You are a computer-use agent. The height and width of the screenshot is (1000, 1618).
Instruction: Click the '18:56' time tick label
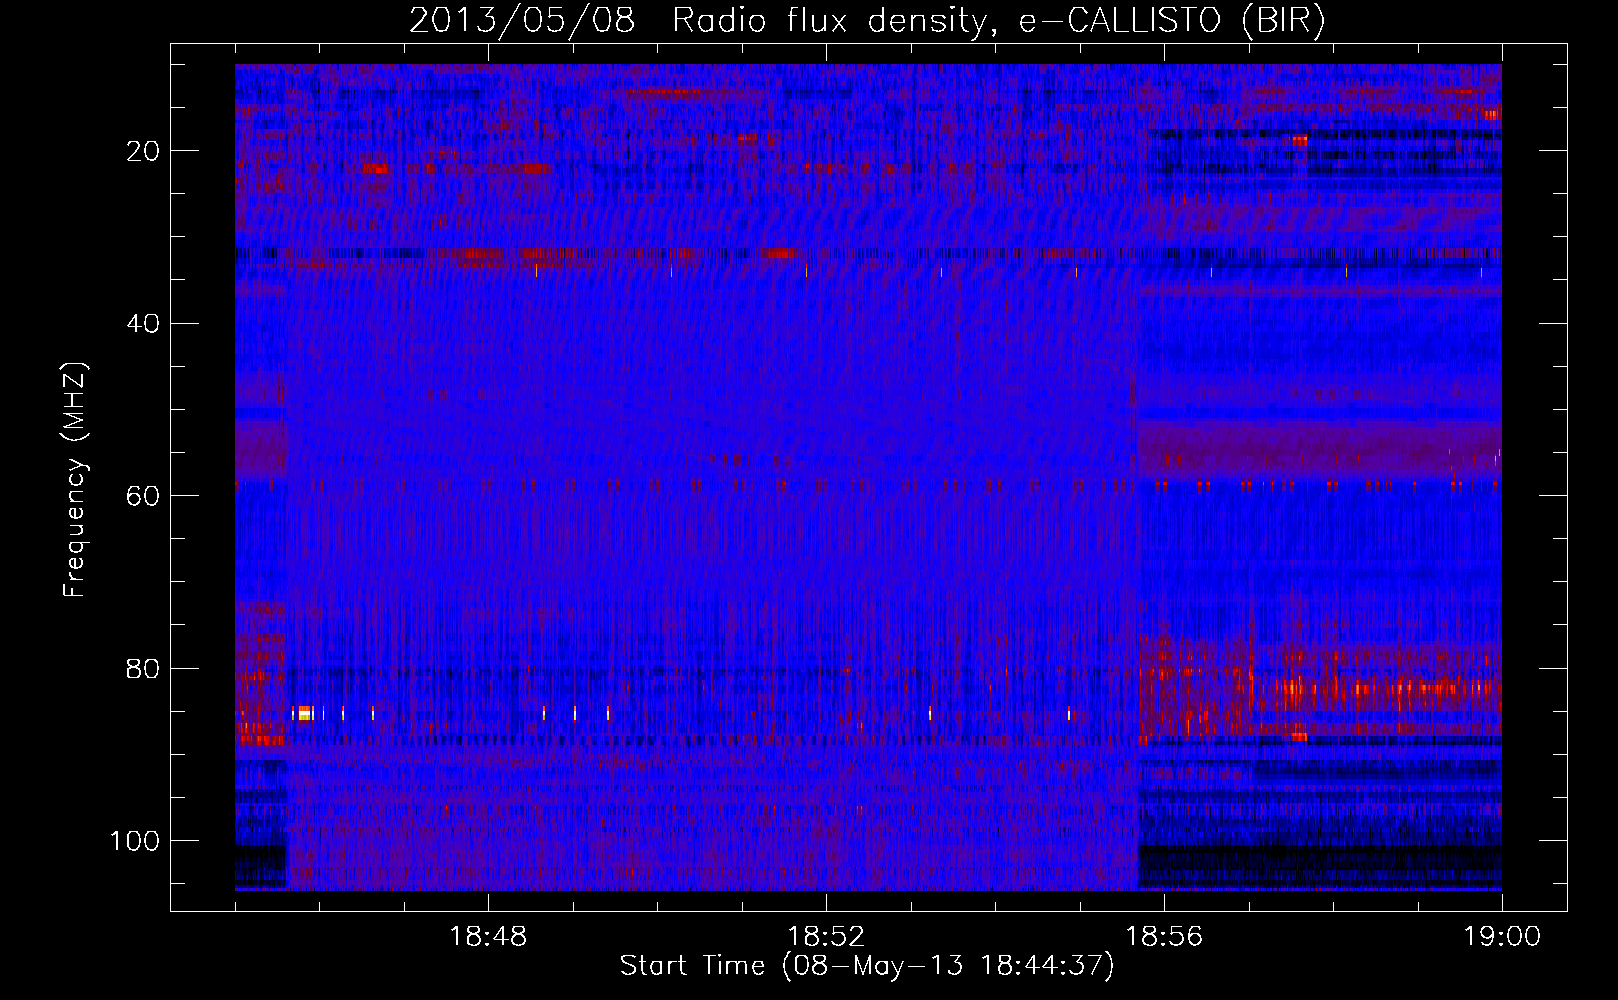coord(1164,937)
